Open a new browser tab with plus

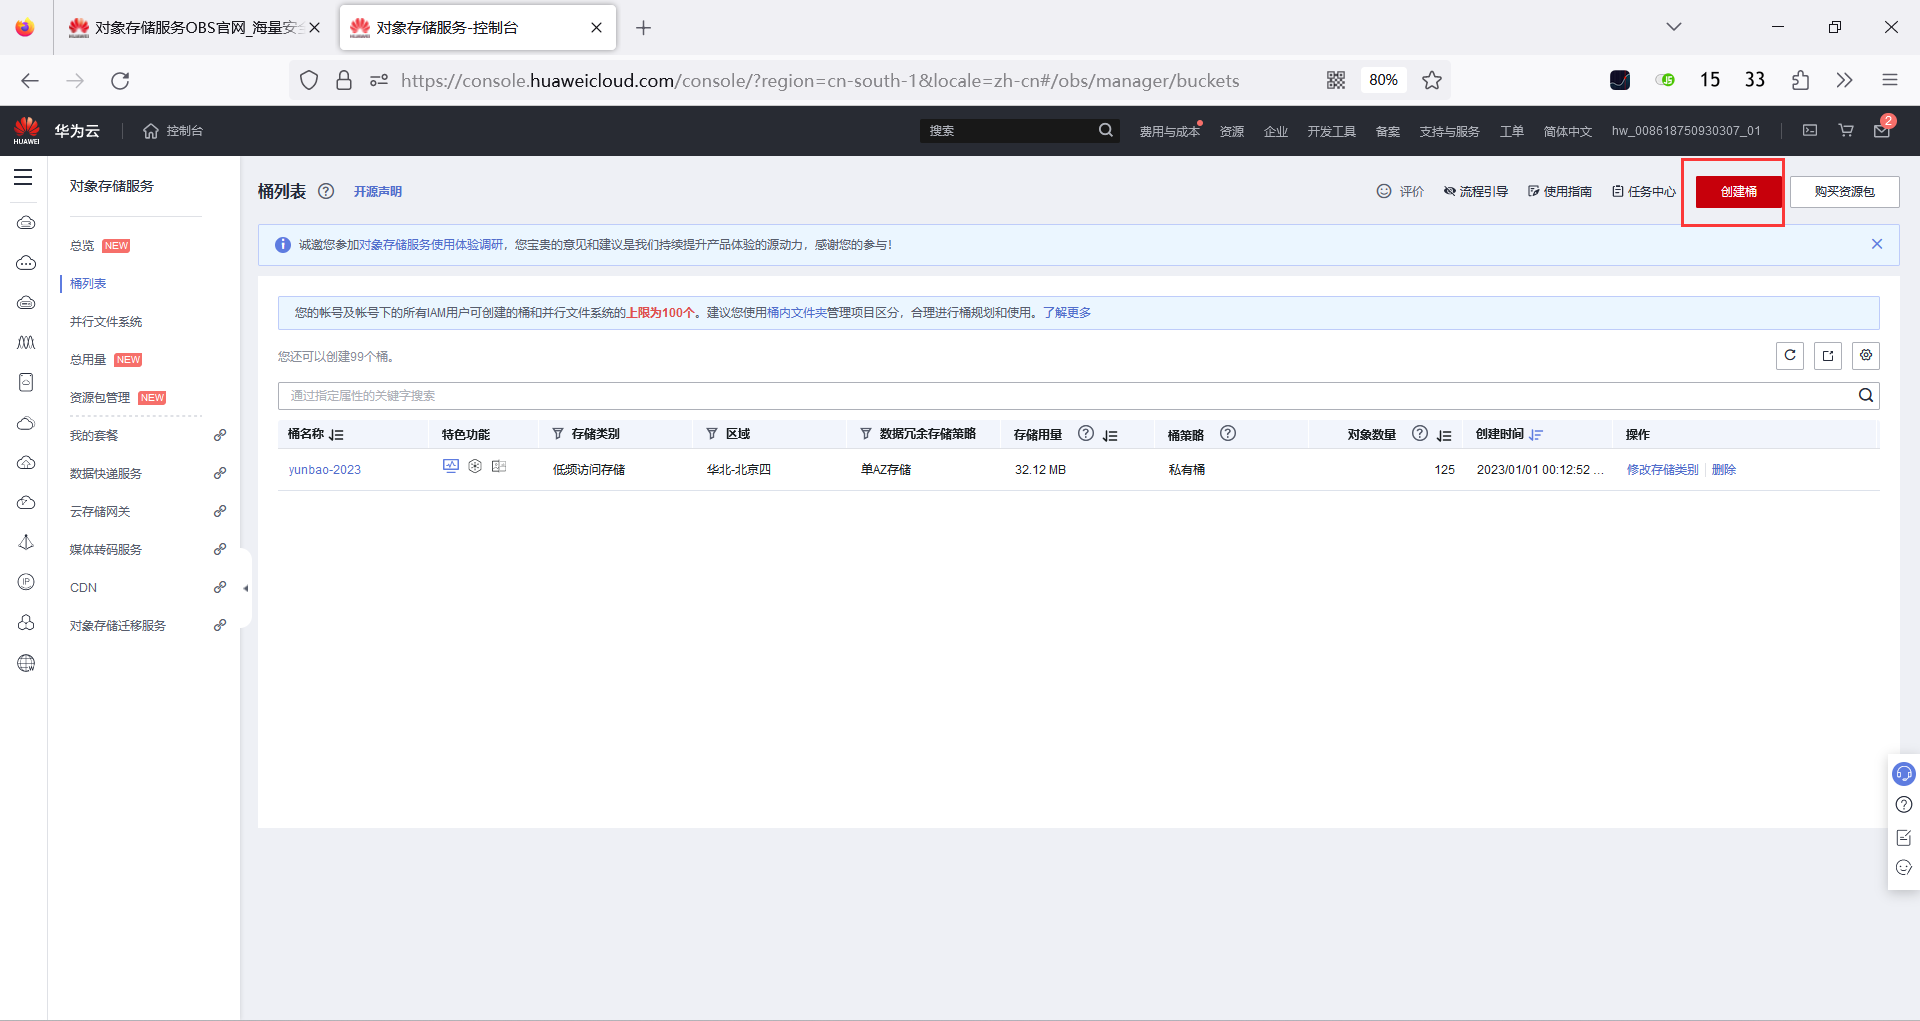tap(643, 28)
